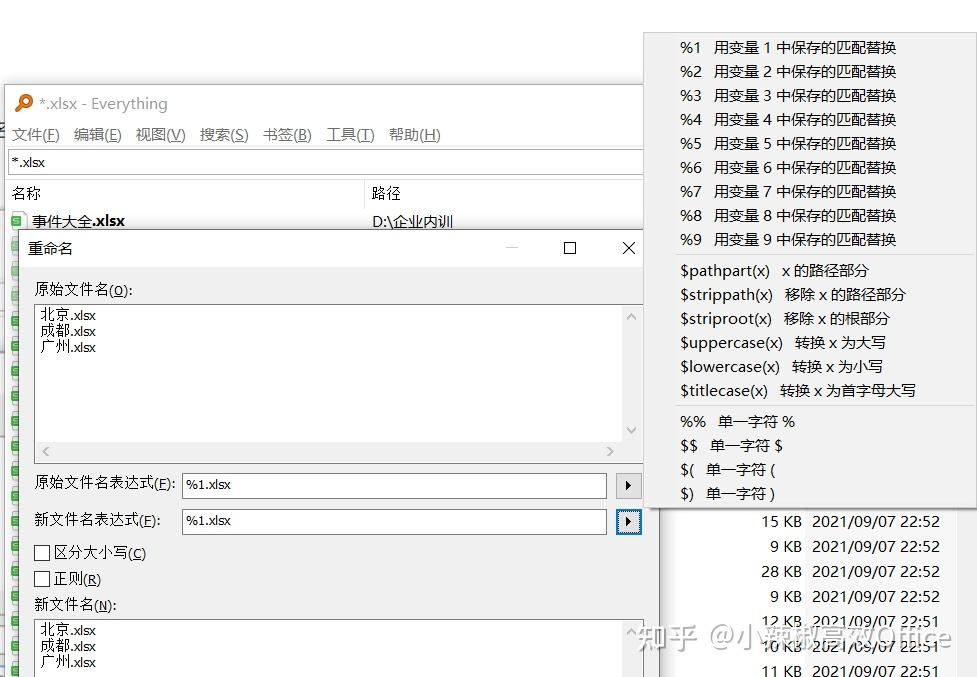Select $pathpart(x) x 的路径部分 entry
Screen dimensions: 977x677
[x=774, y=271]
